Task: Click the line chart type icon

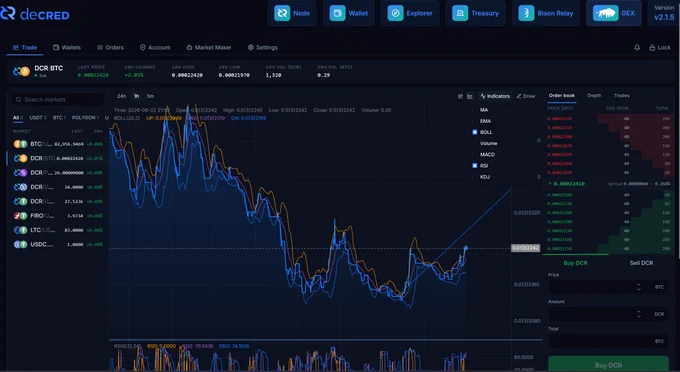Action: pos(470,96)
